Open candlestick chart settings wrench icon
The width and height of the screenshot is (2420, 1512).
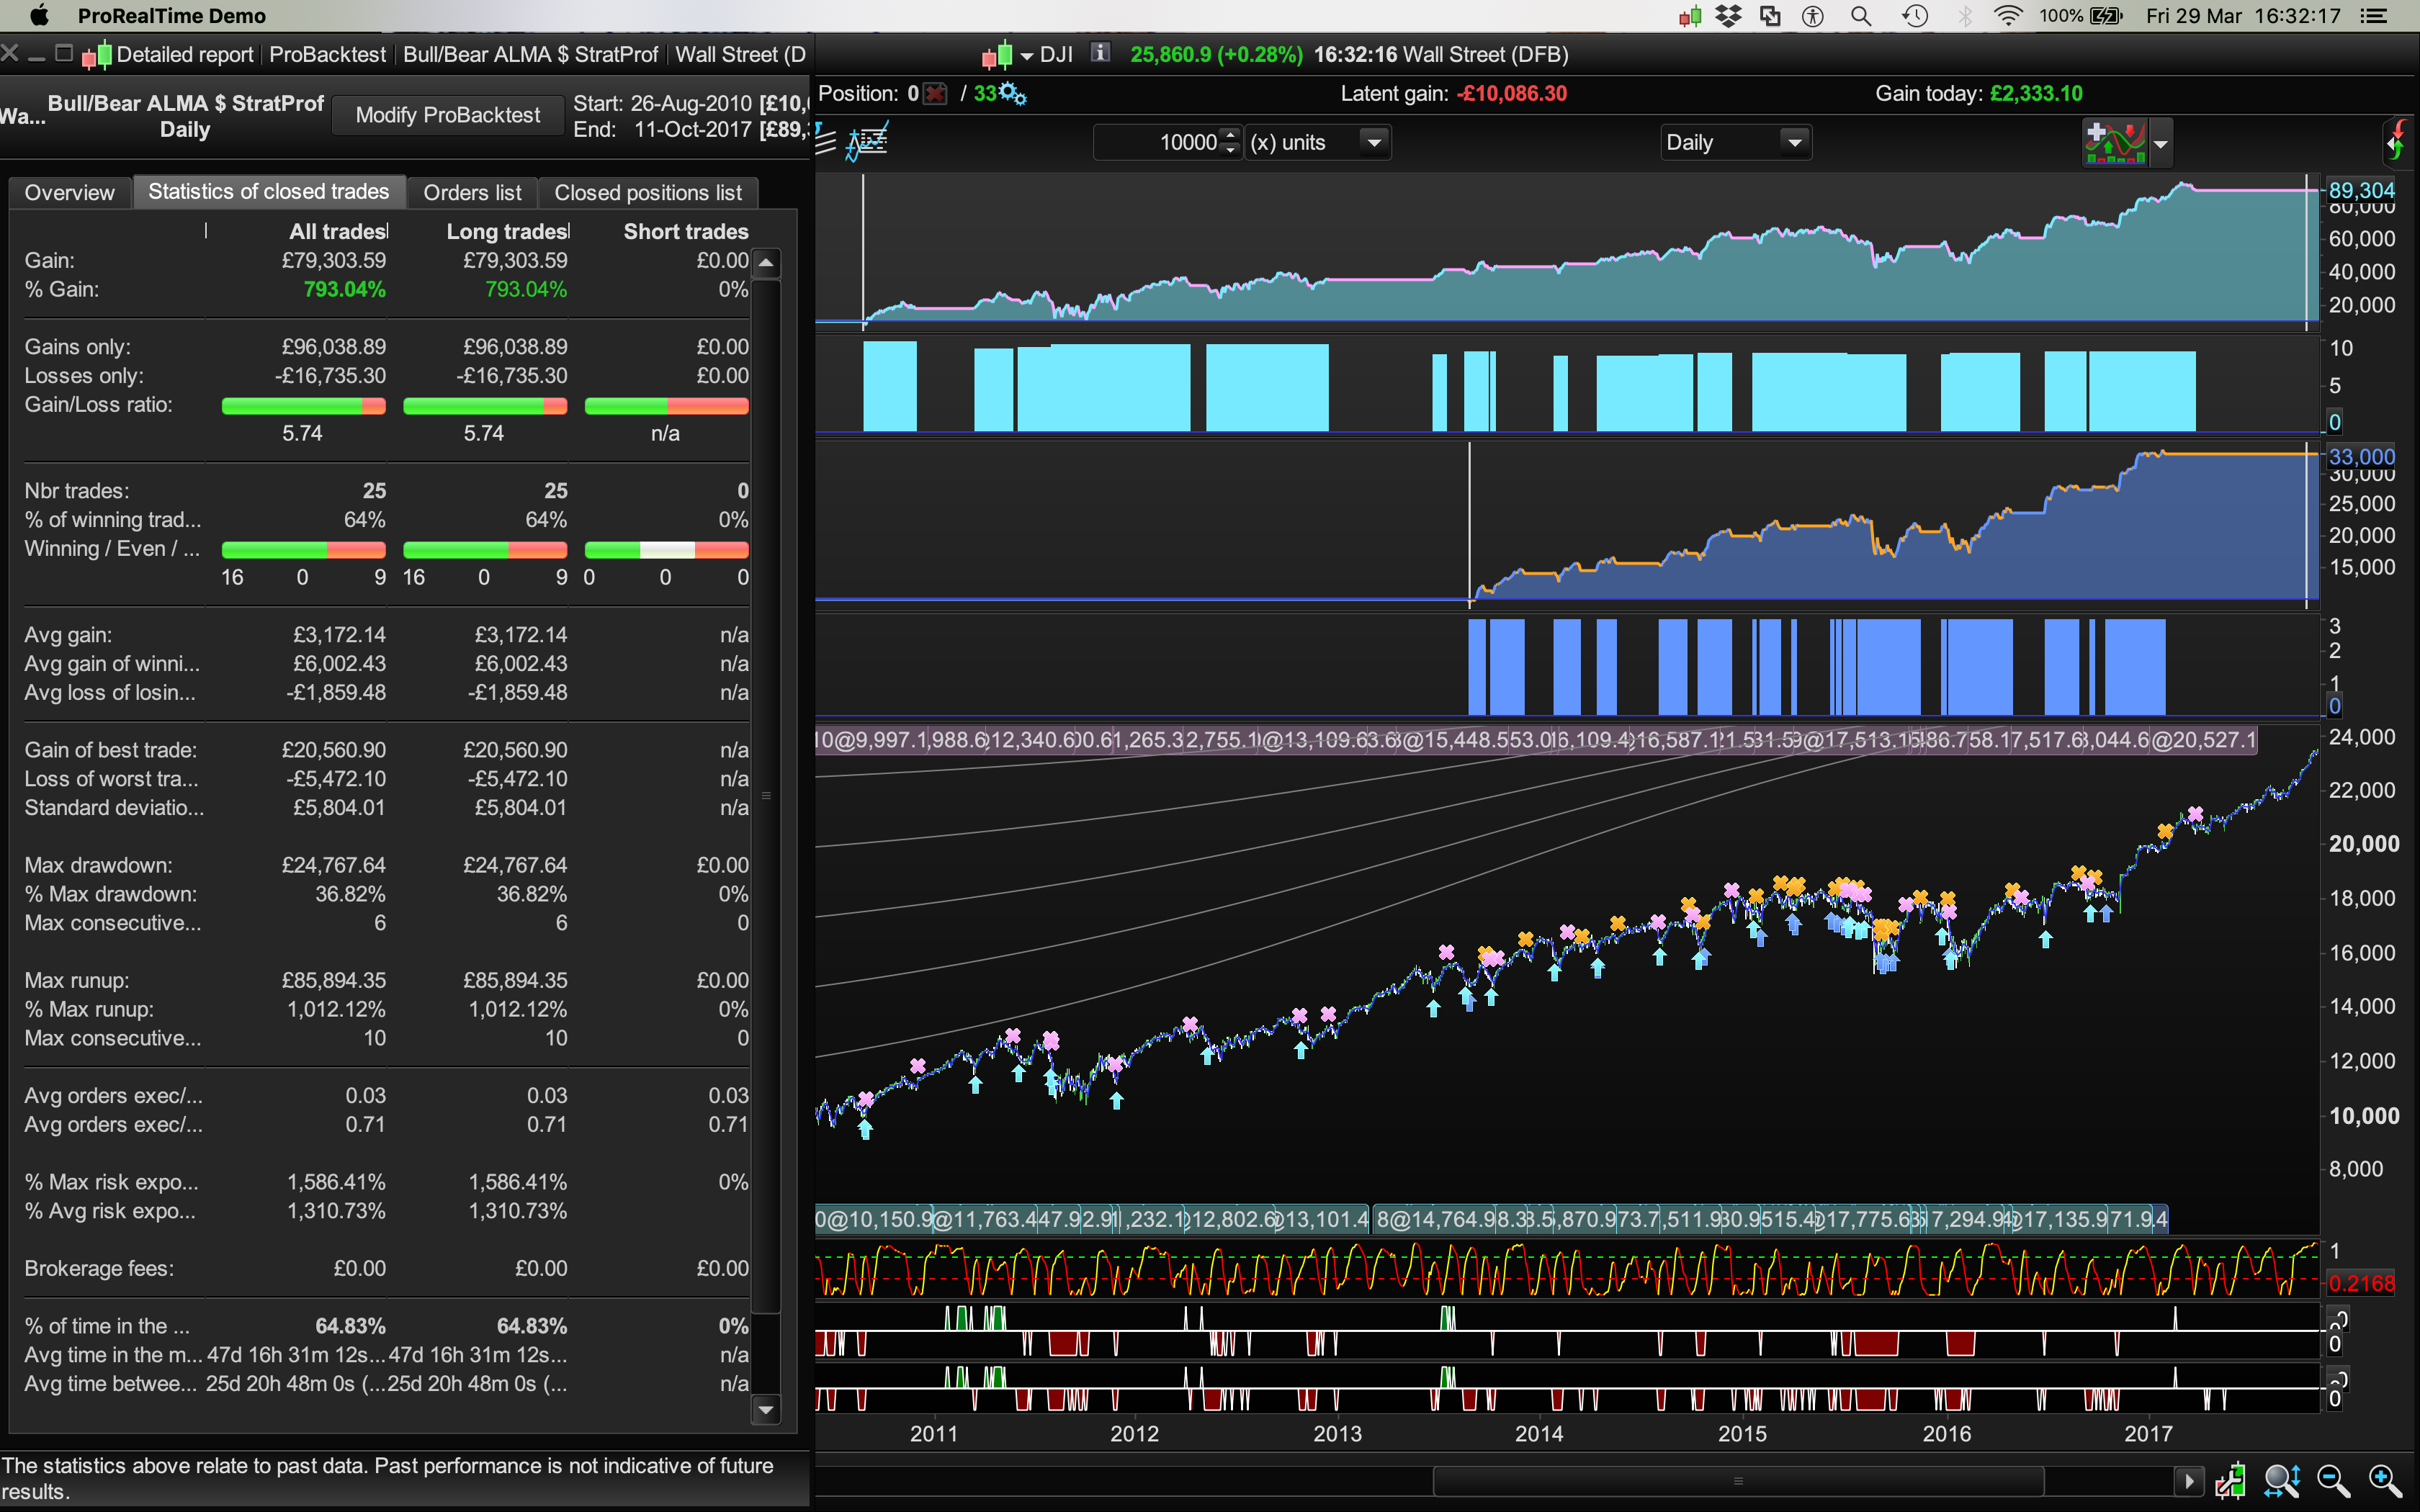pyautogui.click(x=2230, y=1480)
